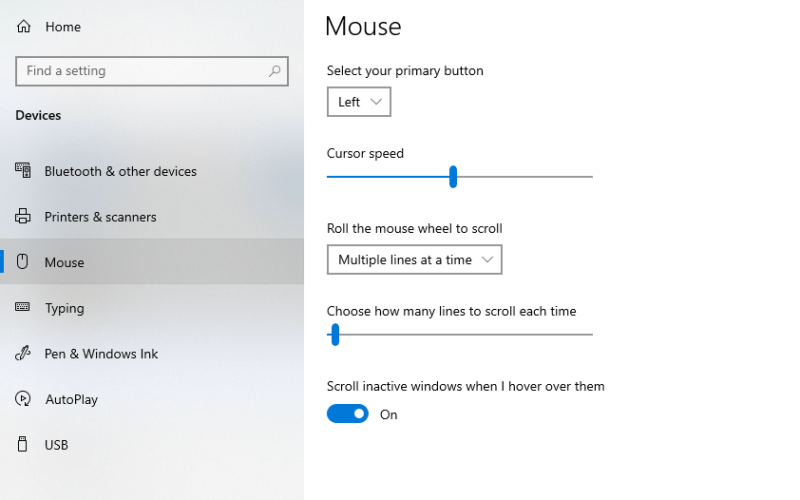Click the search magnifier icon
This screenshot has height=500, width=800.
point(274,71)
